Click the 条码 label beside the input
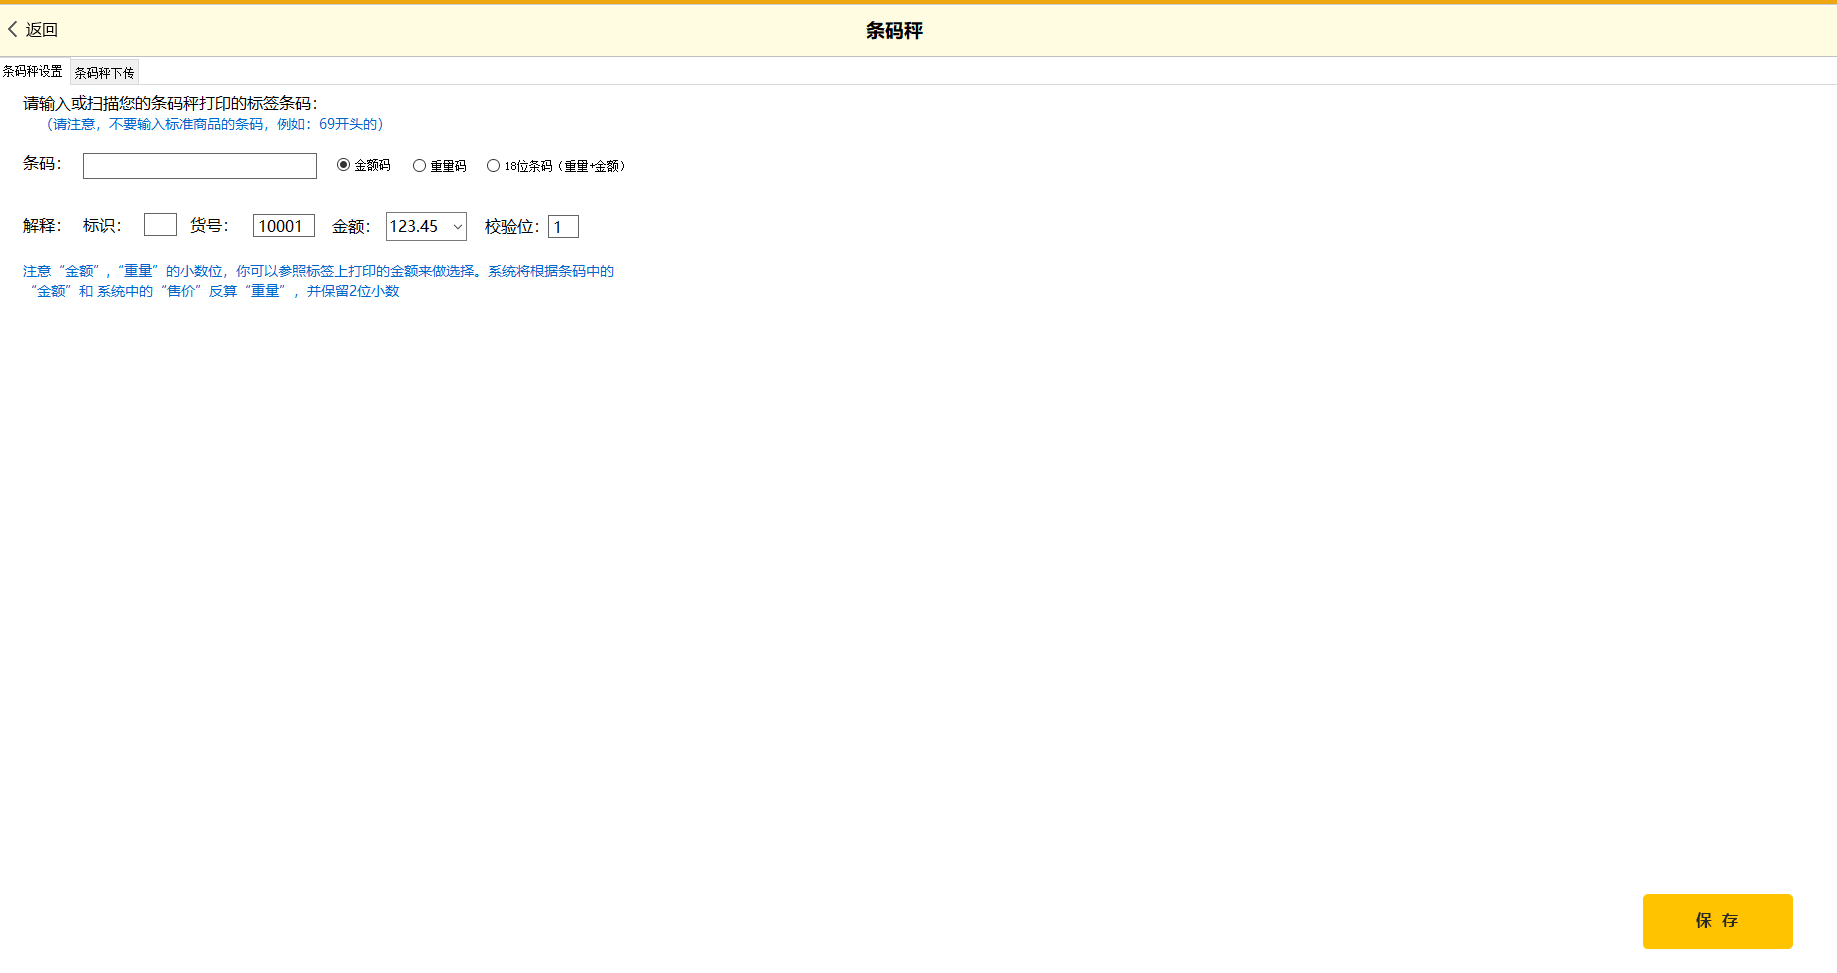1837x973 pixels. (x=42, y=164)
